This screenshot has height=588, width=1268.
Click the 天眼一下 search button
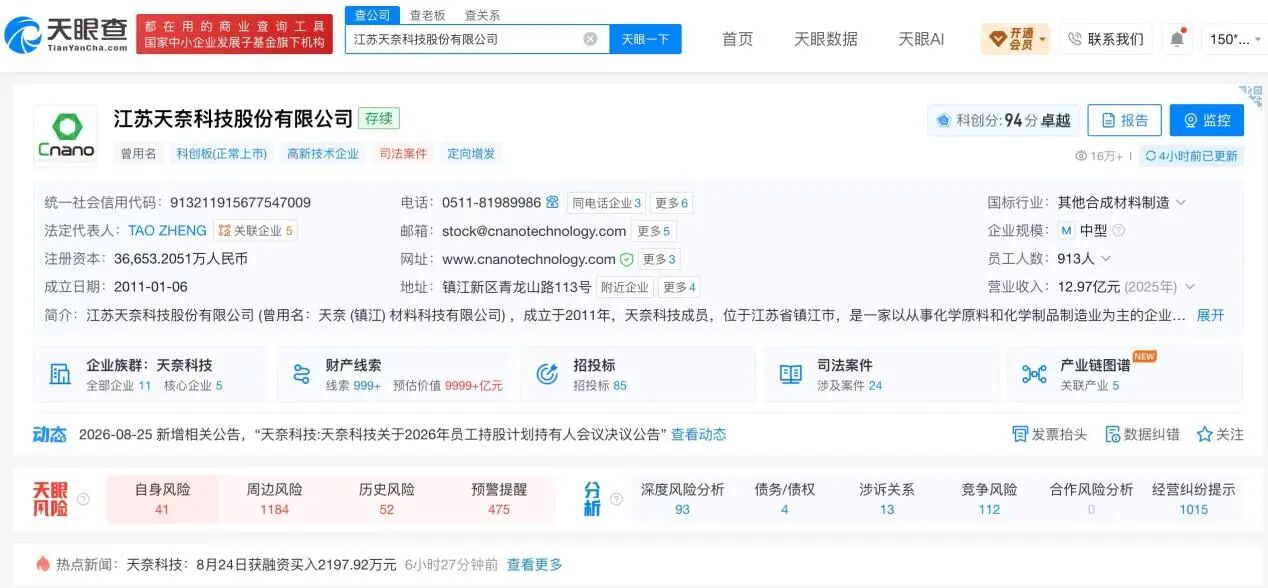click(x=645, y=39)
